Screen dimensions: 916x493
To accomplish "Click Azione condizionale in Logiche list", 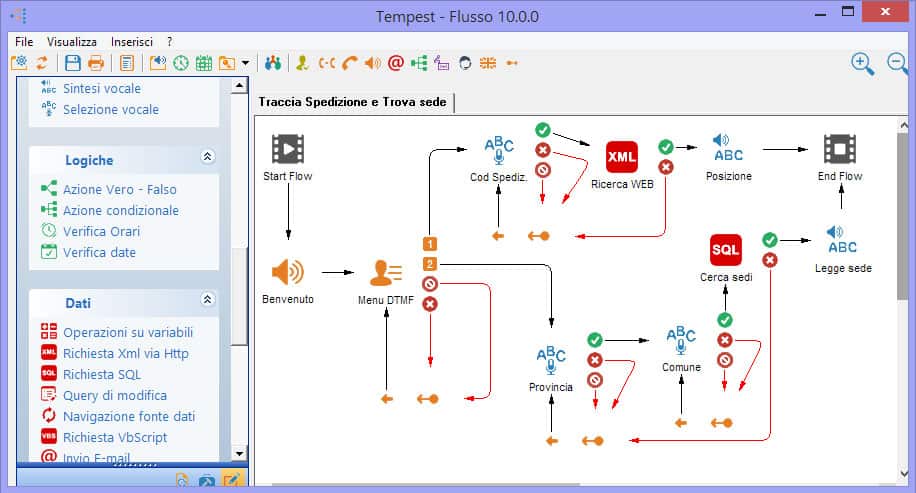I will coord(120,210).
